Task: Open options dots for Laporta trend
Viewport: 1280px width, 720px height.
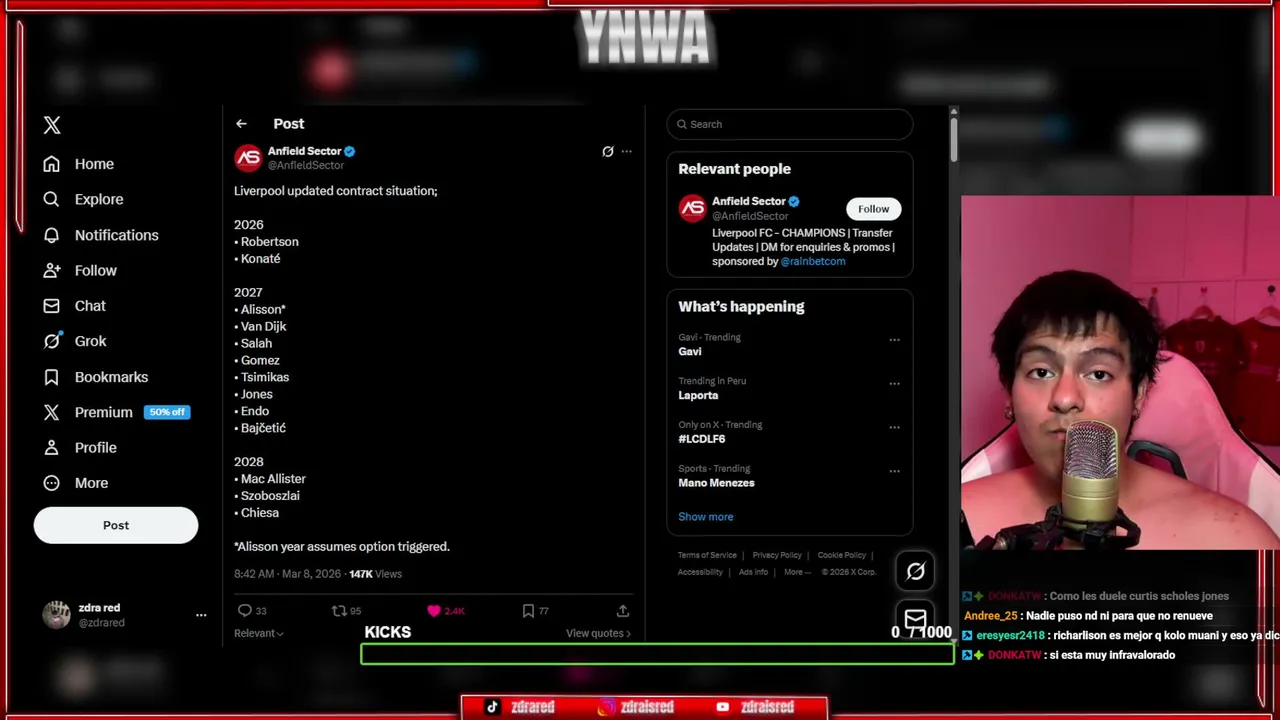Action: point(895,384)
